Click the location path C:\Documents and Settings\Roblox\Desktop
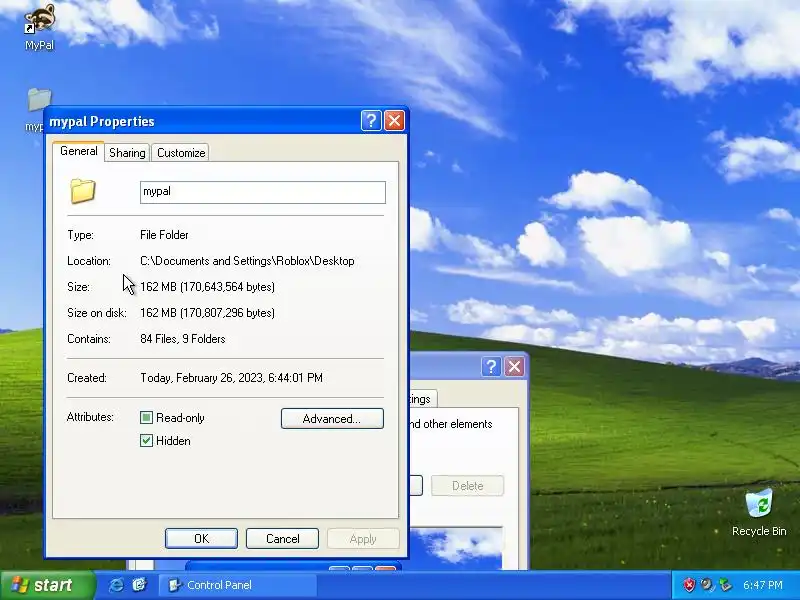The width and height of the screenshot is (800, 600). click(247, 261)
